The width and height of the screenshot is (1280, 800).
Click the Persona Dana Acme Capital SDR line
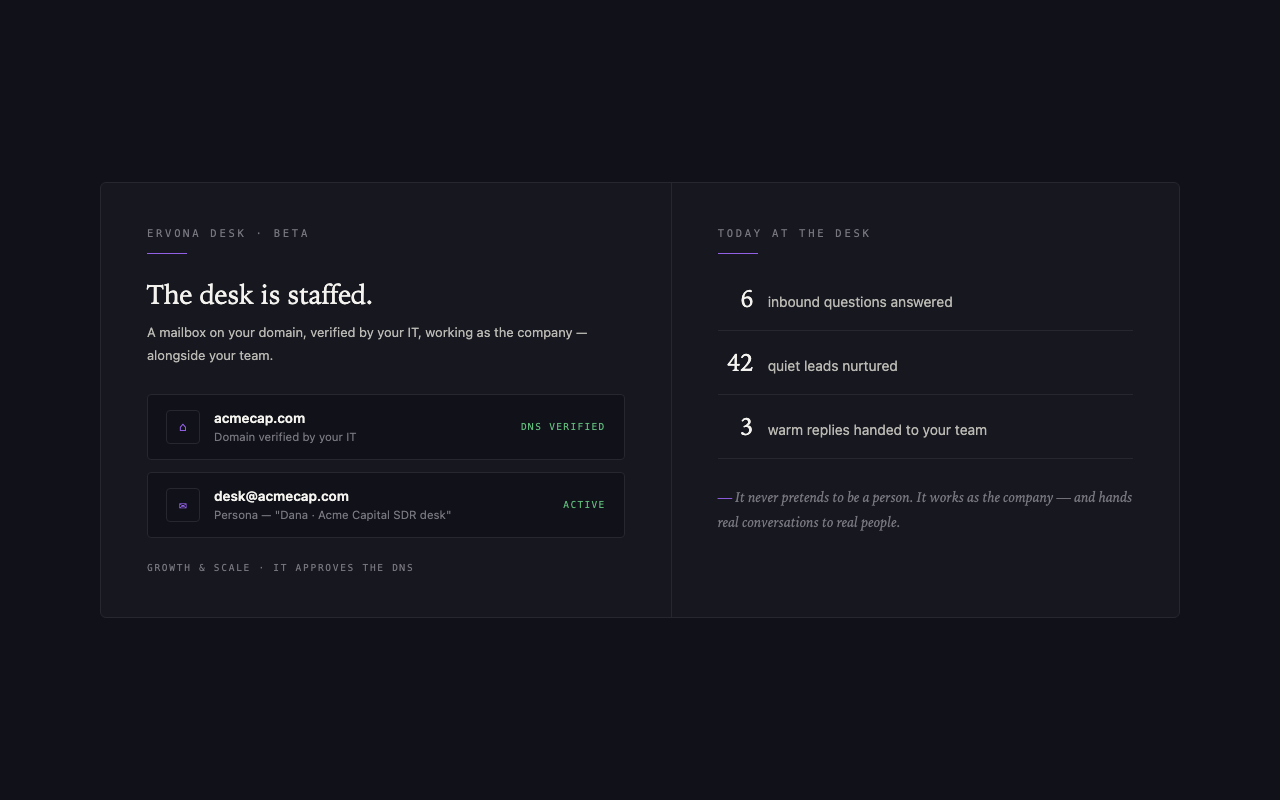(x=332, y=515)
